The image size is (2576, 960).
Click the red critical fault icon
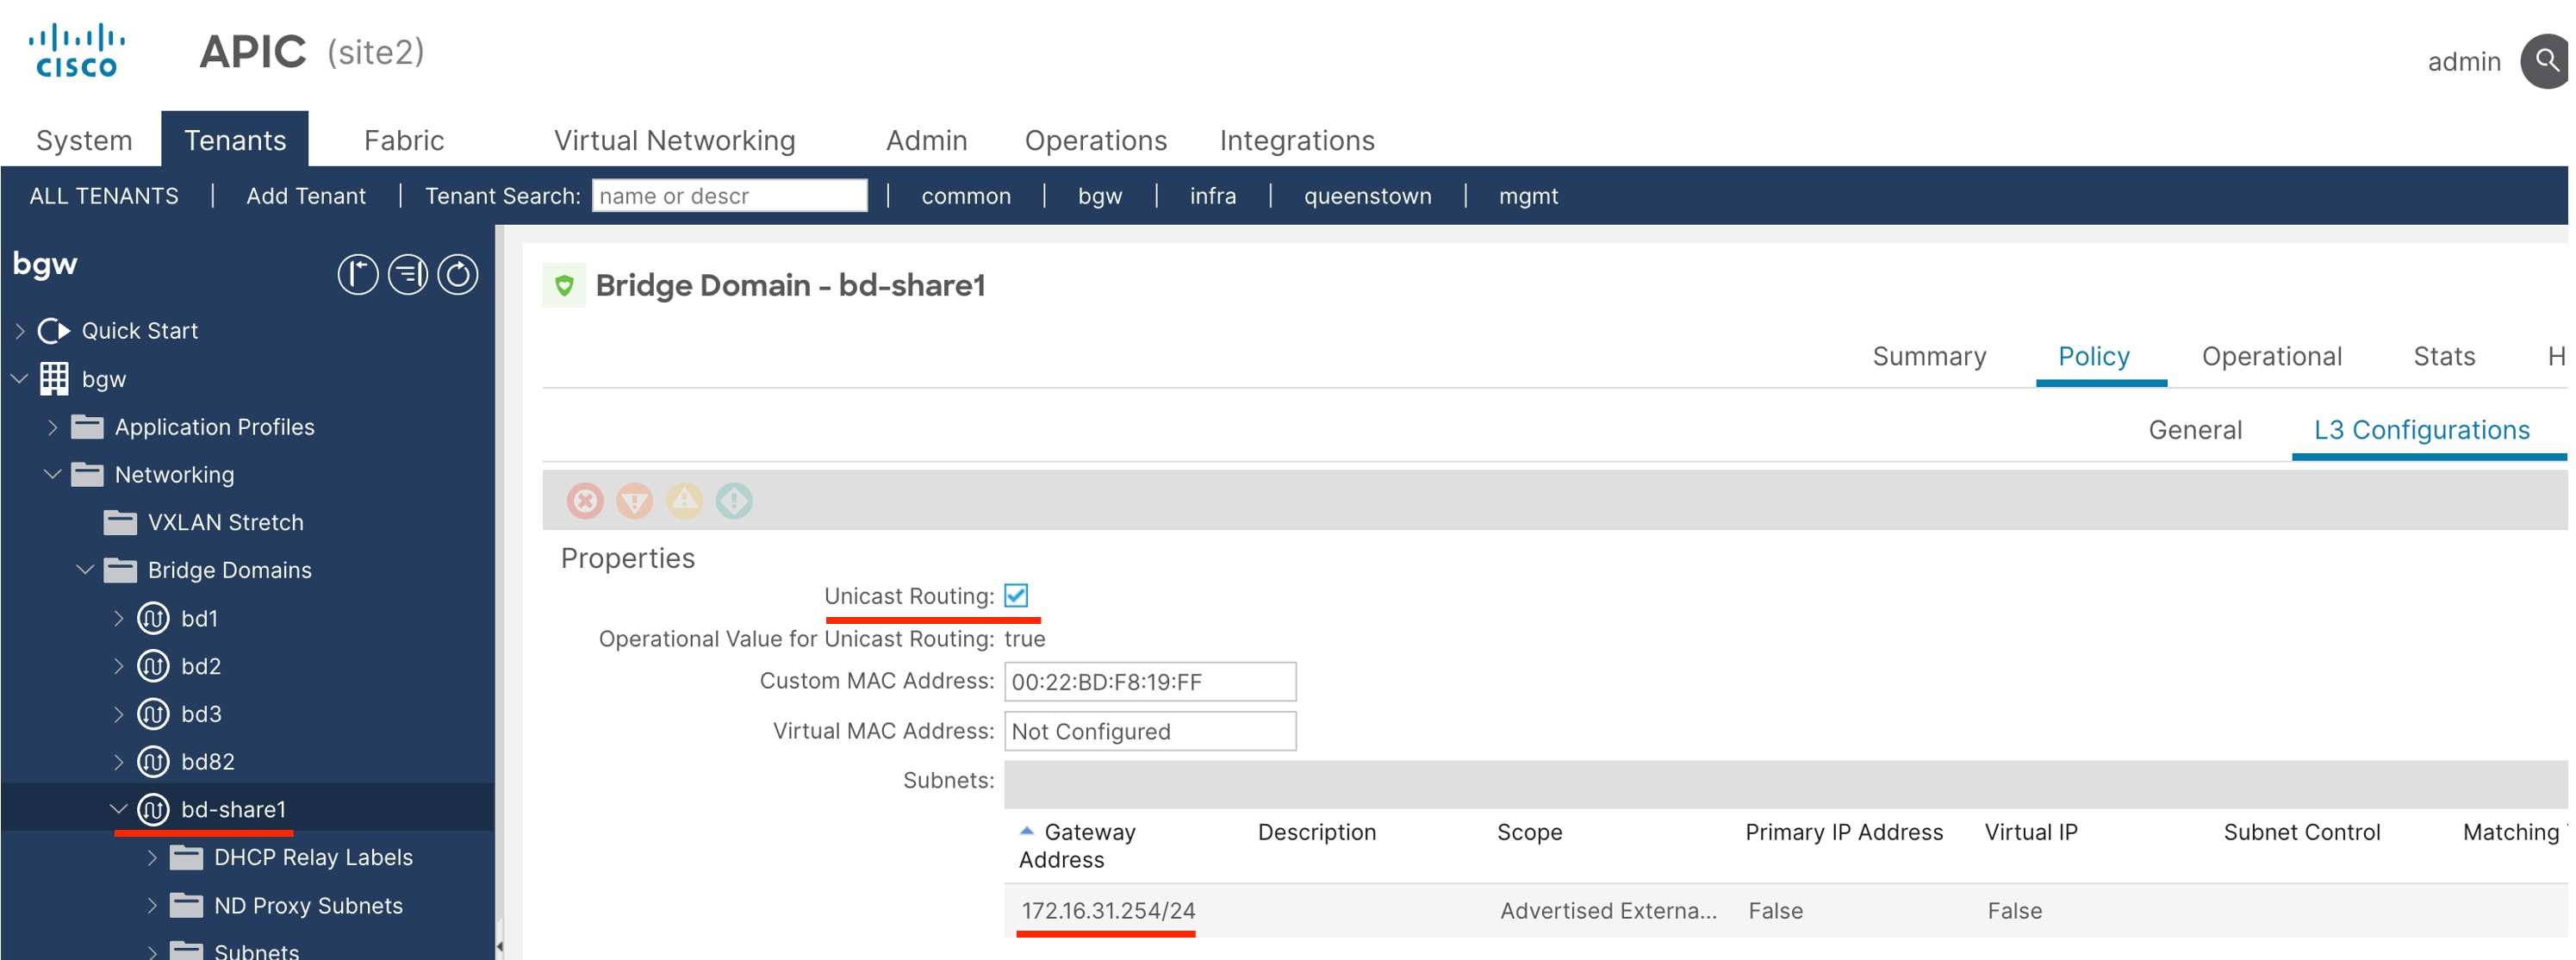tap(585, 501)
